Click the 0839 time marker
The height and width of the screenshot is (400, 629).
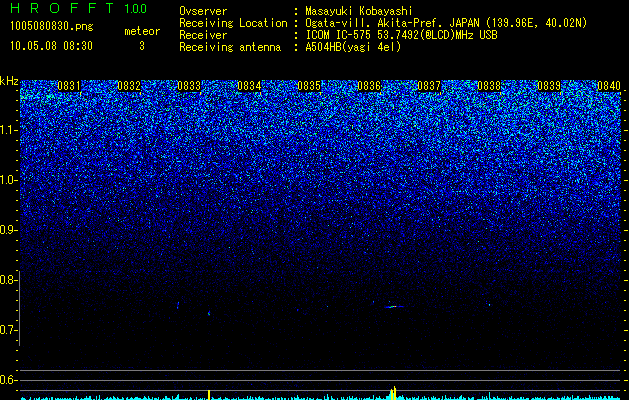coord(549,86)
